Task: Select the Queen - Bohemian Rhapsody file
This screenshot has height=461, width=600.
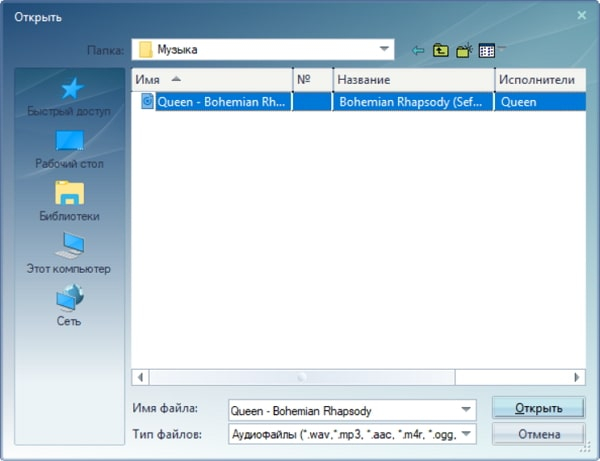Action: coord(221,102)
